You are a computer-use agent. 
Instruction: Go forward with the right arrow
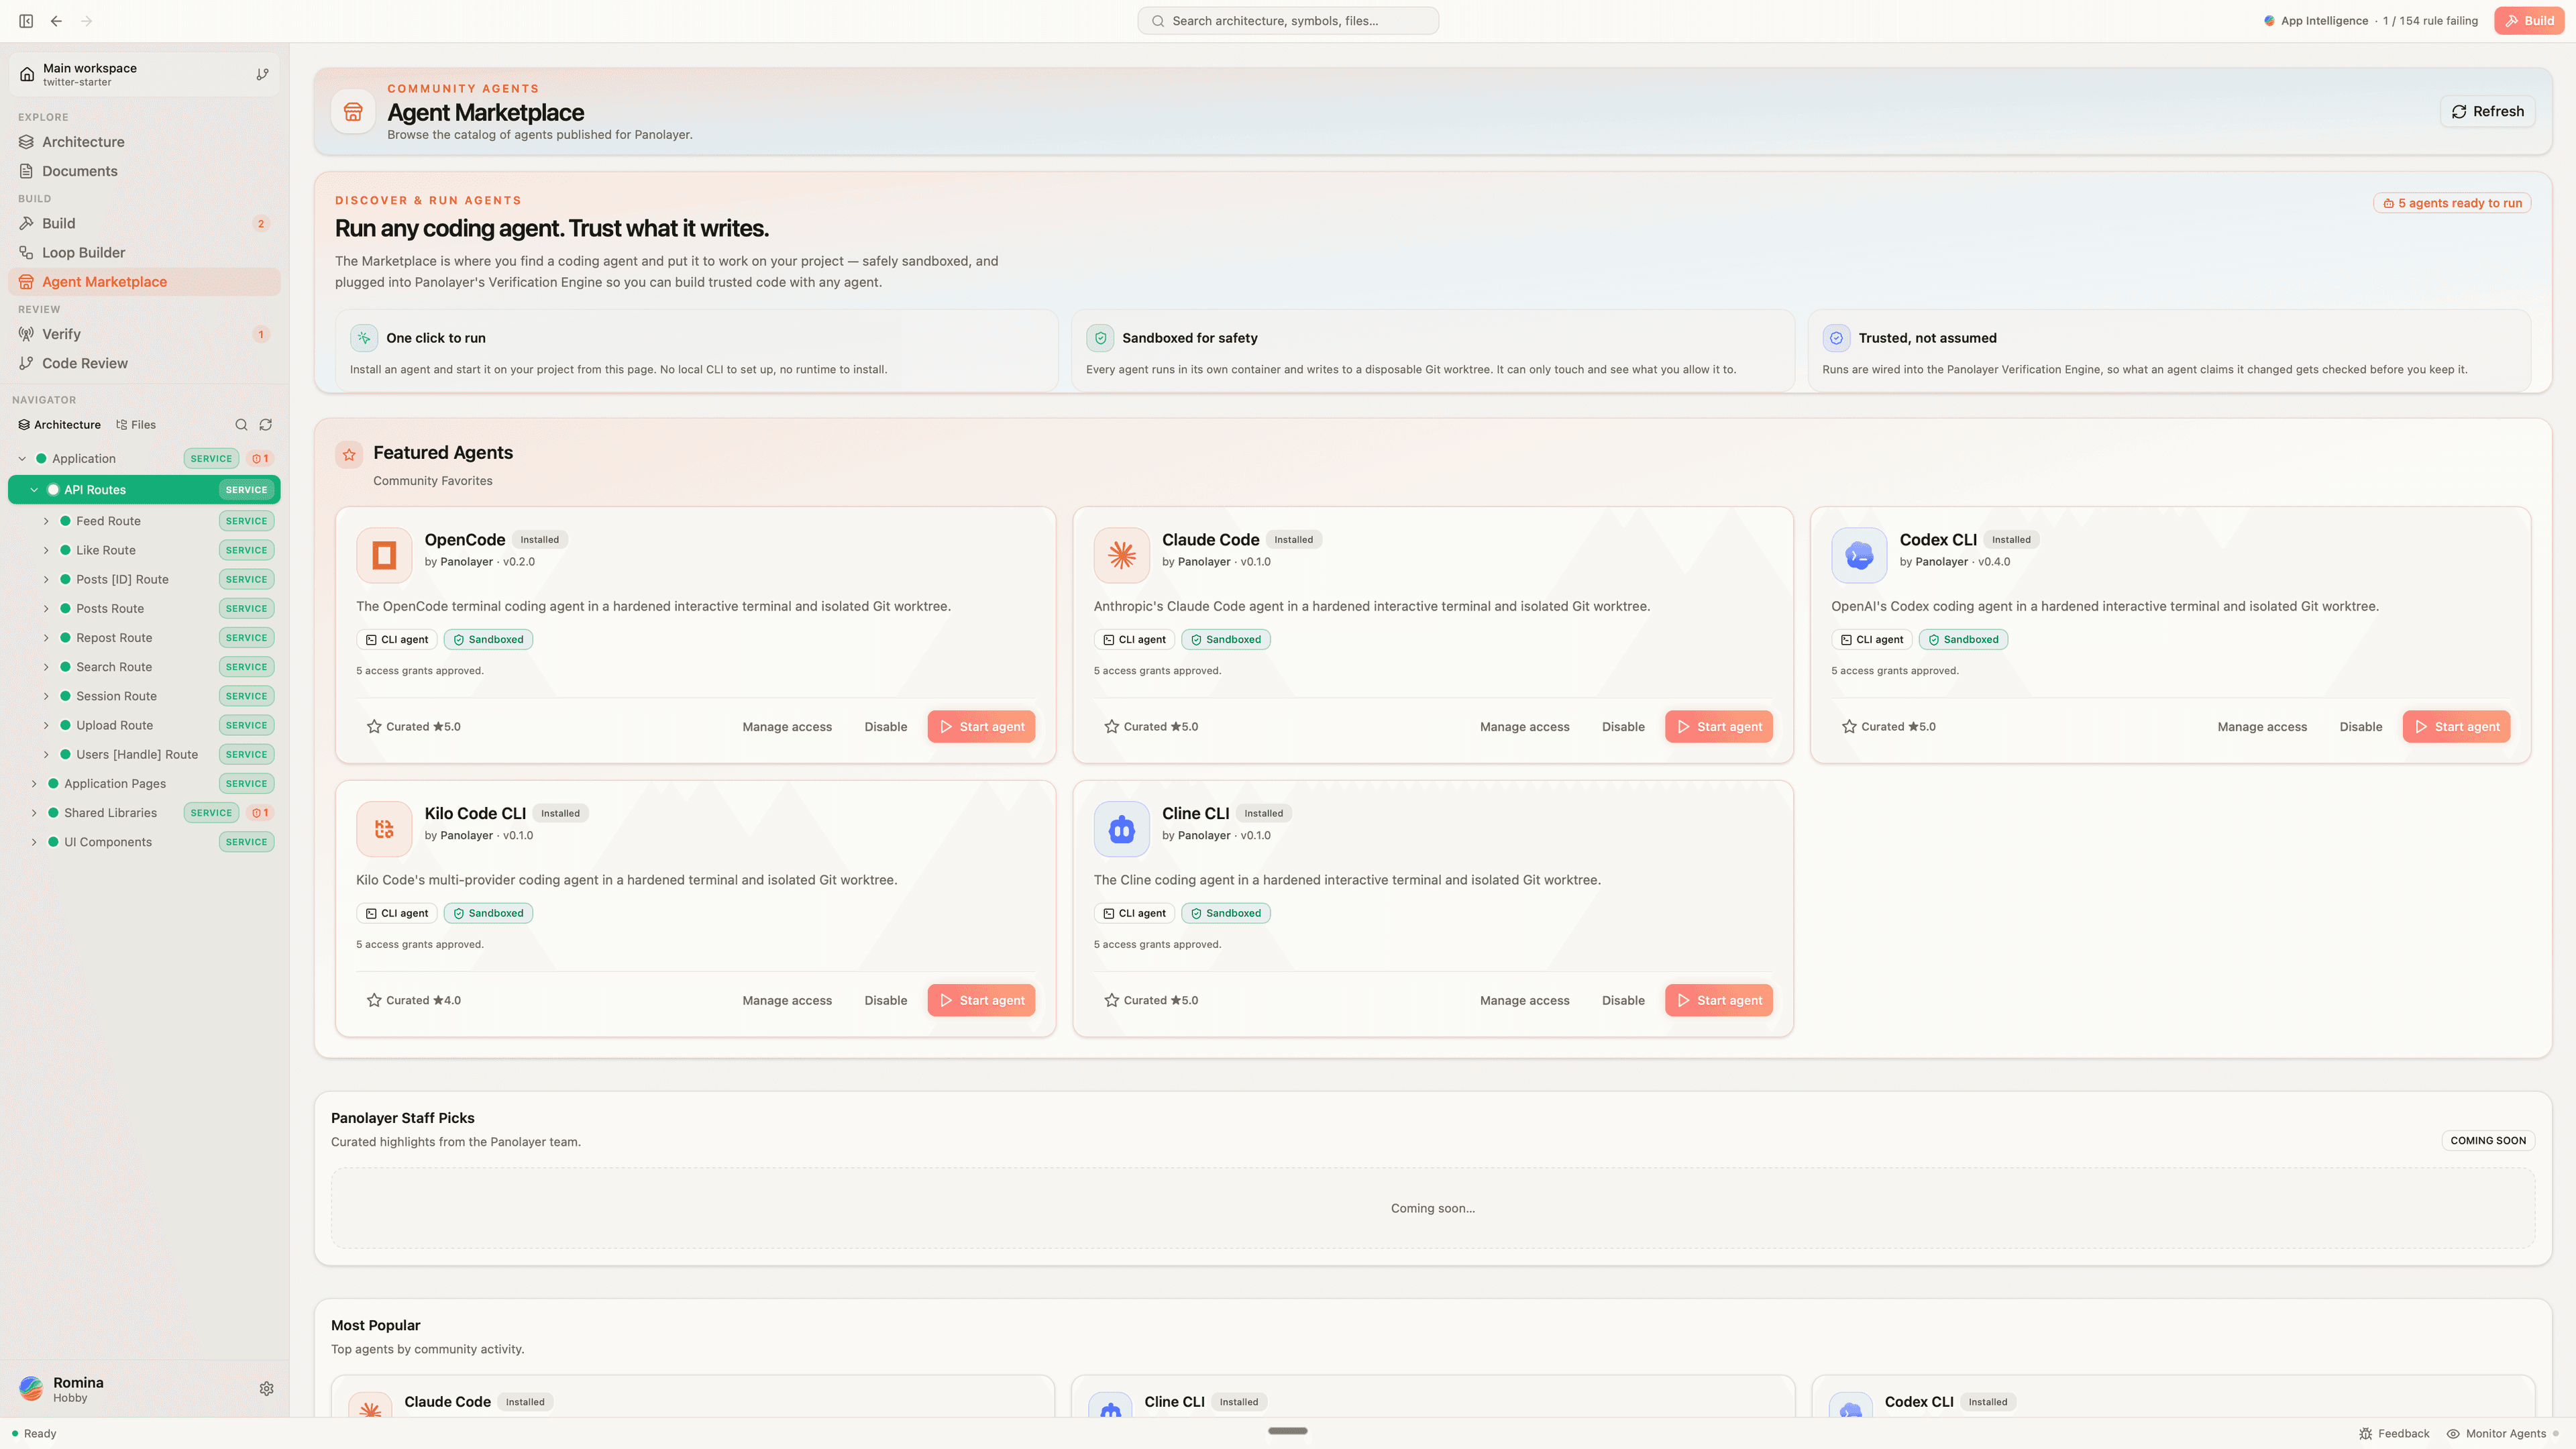coord(87,21)
